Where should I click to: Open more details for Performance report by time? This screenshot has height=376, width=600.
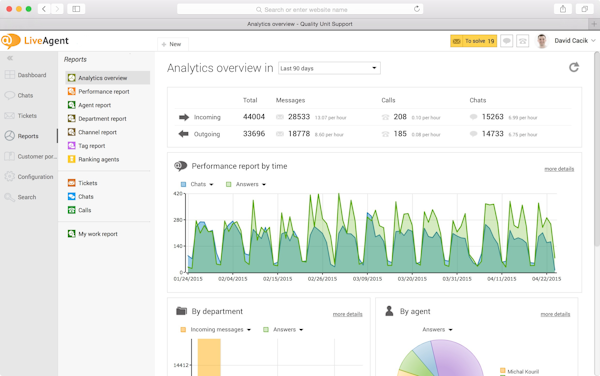[559, 169]
